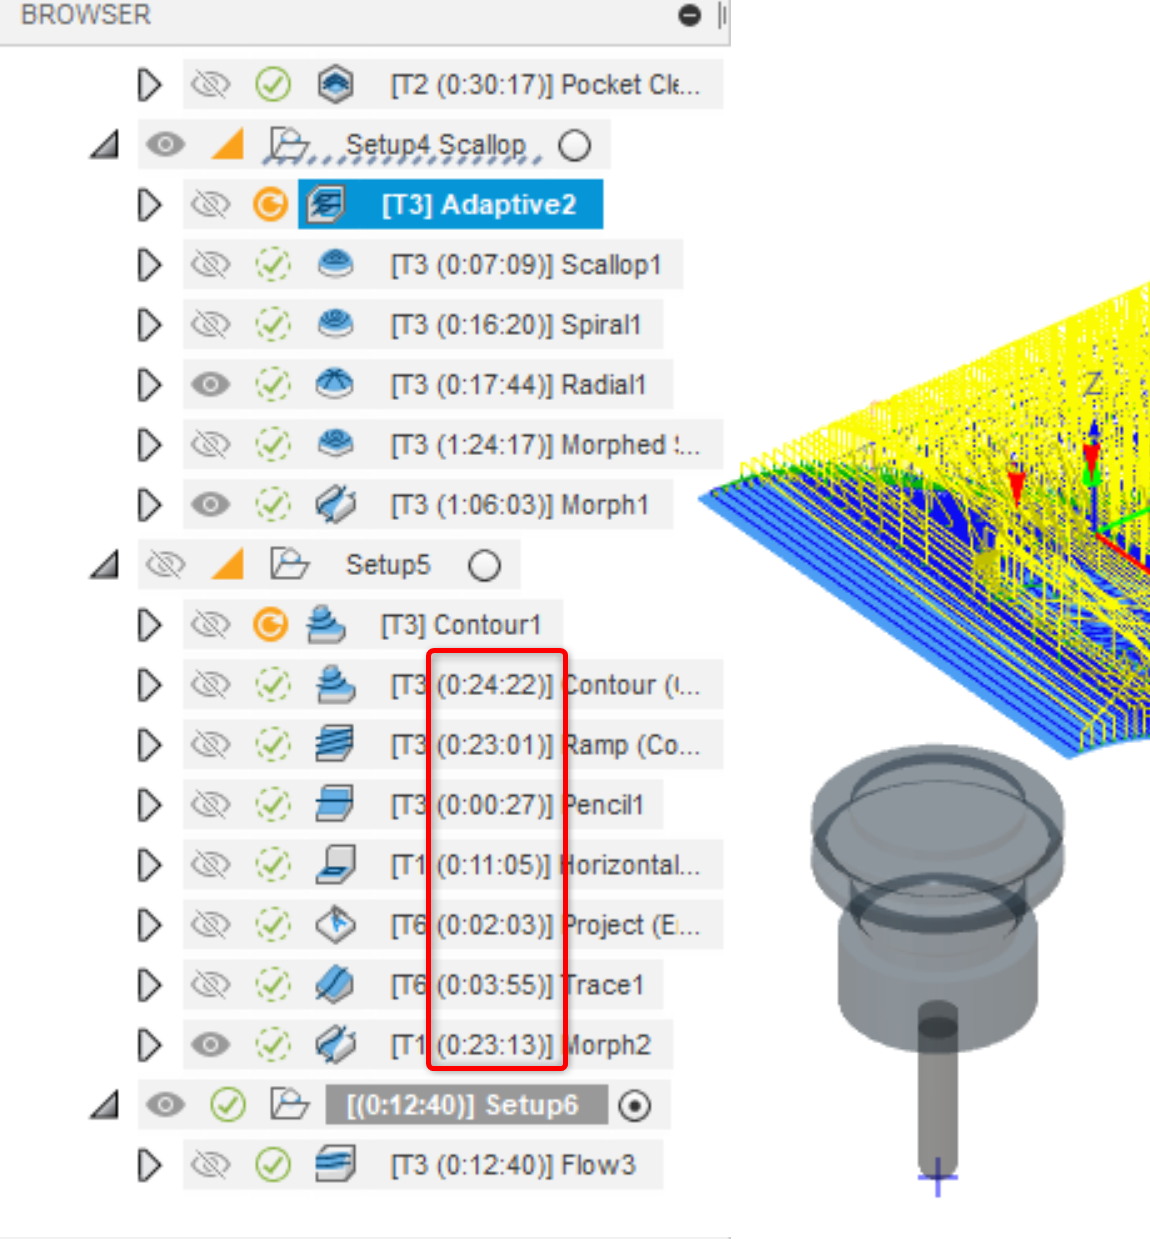Click the black dot button on BROWSER header
The width and height of the screenshot is (1150, 1239).
coord(689,16)
